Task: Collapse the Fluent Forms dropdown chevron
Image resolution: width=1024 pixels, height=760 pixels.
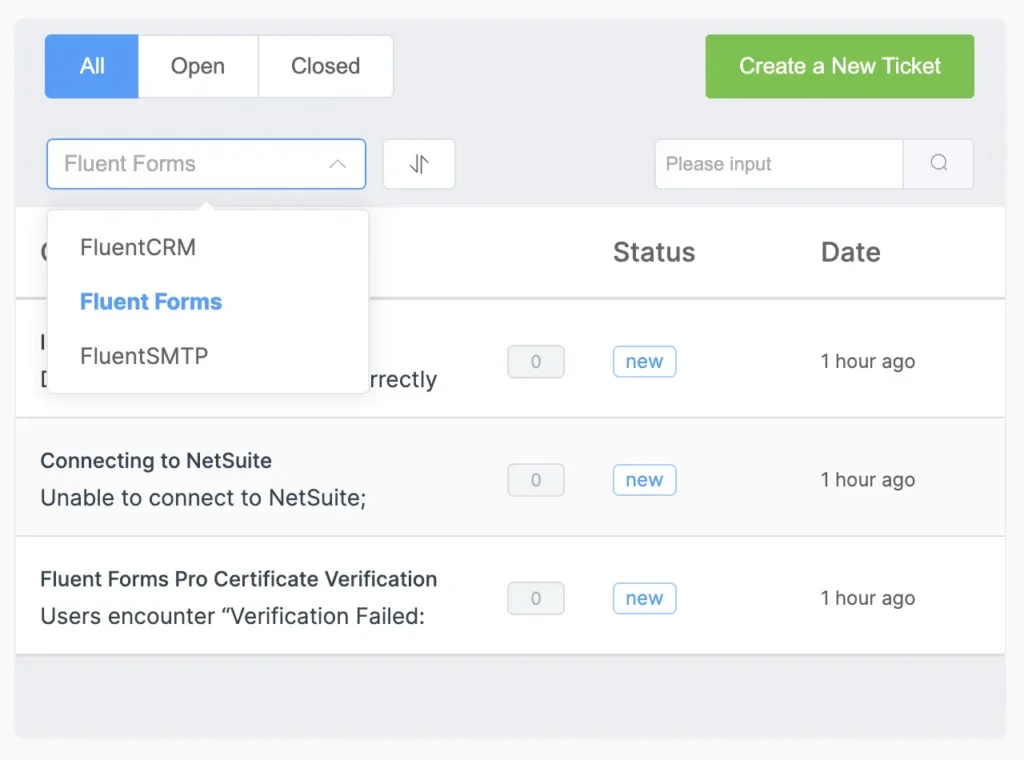Action: click(x=338, y=164)
